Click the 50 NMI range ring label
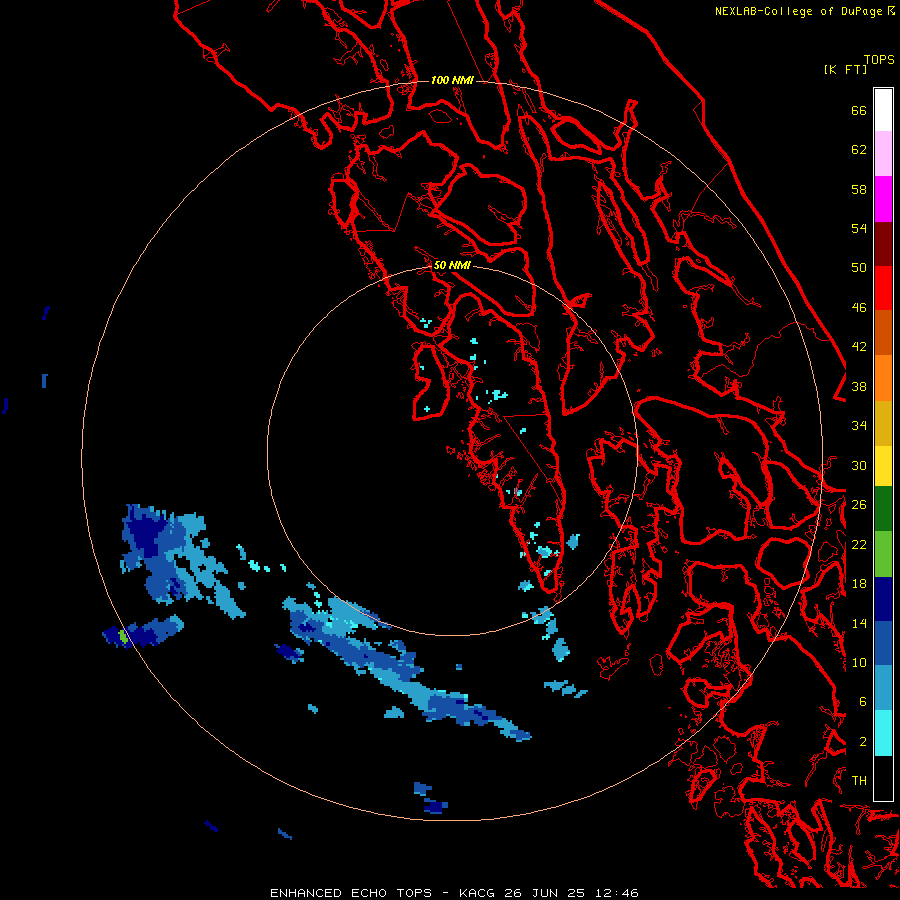900x900 pixels. (452, 265)
